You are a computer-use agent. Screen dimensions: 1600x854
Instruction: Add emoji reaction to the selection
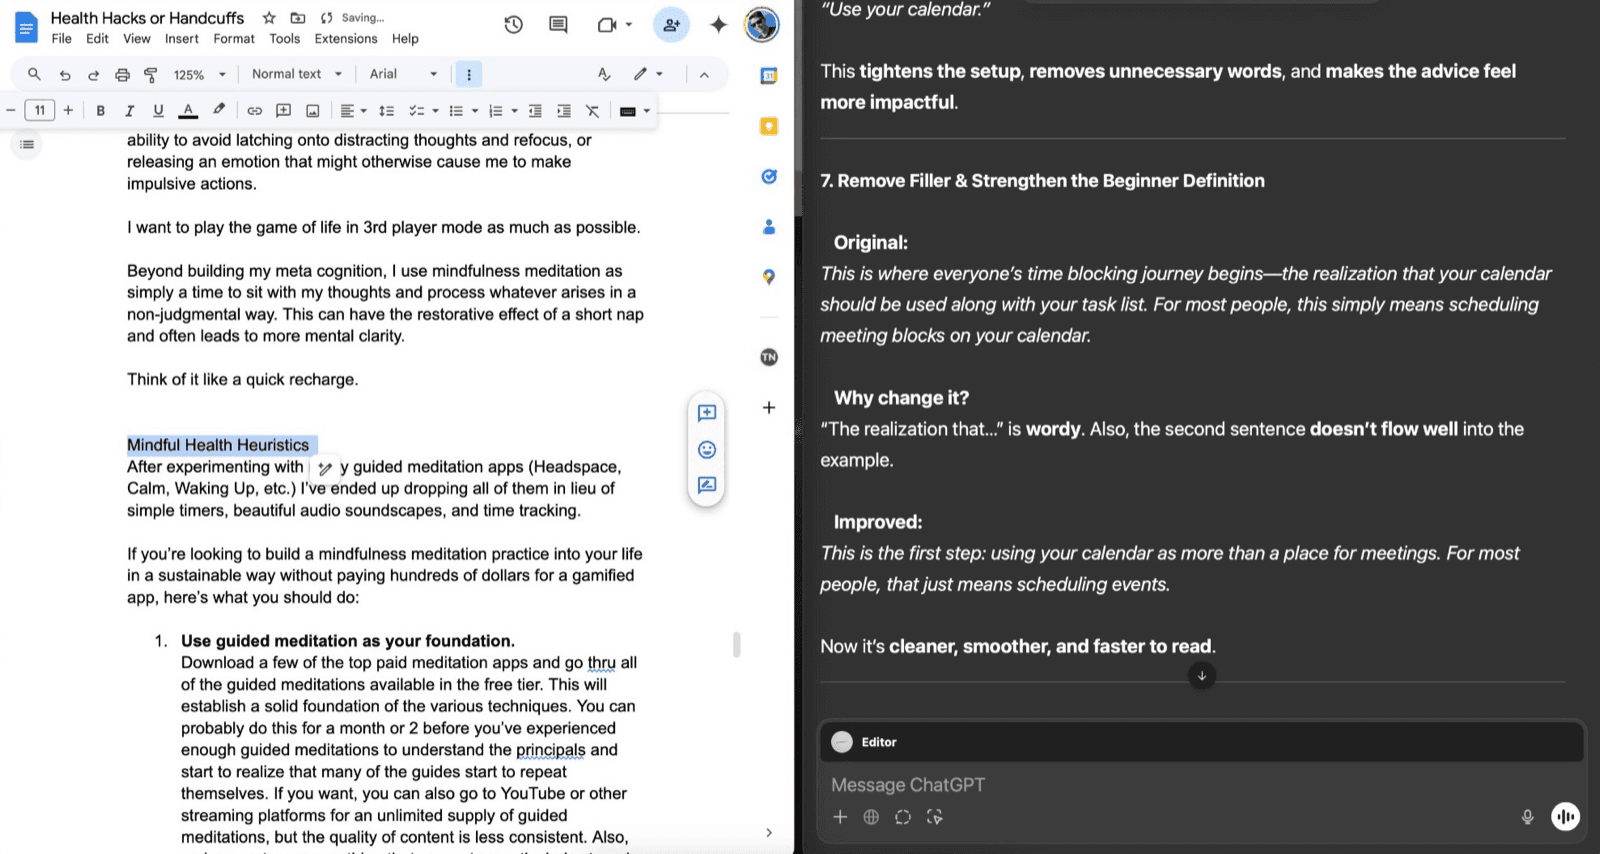click(x=707, y=449)
